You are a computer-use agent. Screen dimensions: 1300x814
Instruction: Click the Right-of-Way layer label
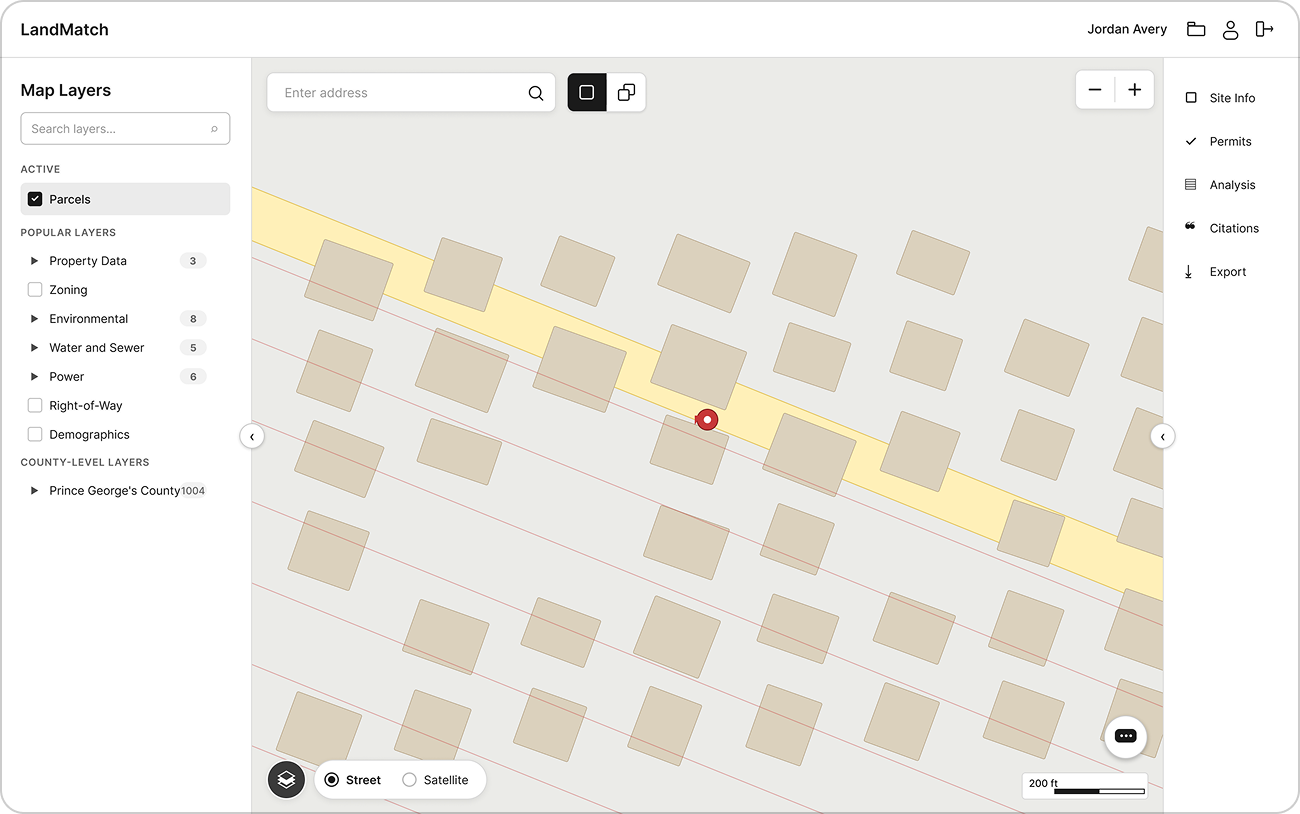click(x=86, y=406)
